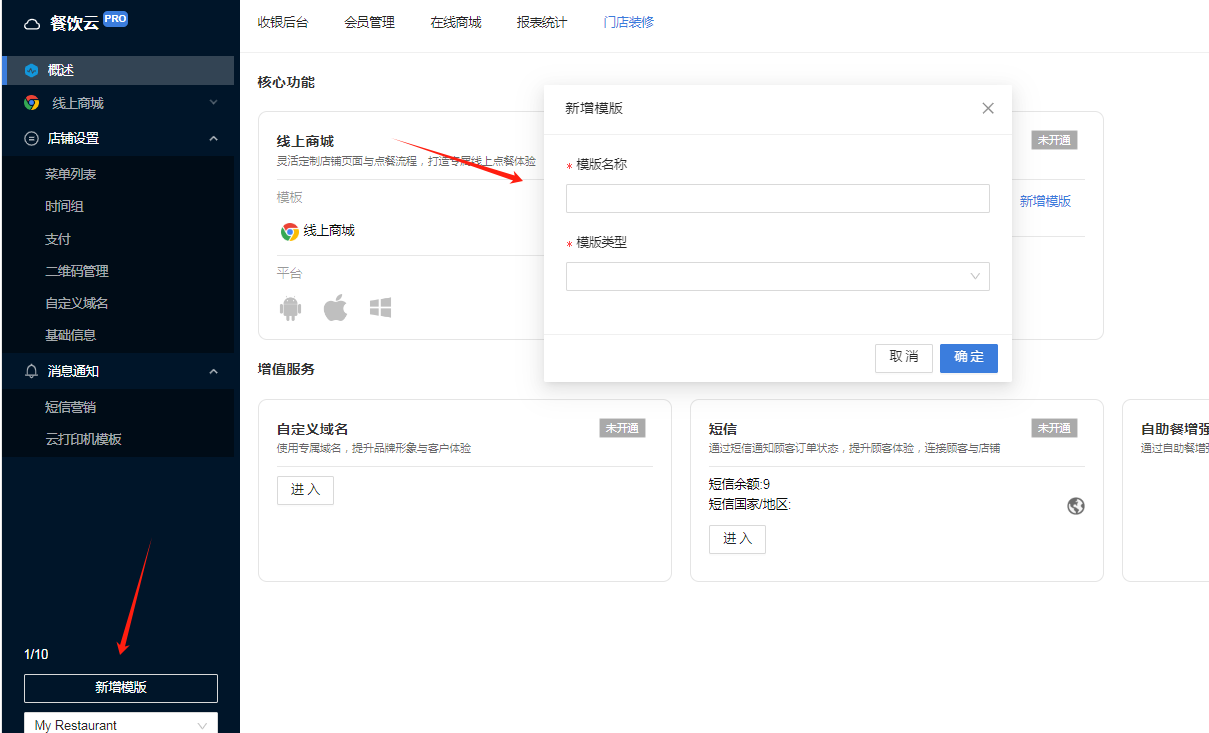The image size is (1209, 733).
Task: Click 取消 in the dialog
Action: [x=904, y=358]
